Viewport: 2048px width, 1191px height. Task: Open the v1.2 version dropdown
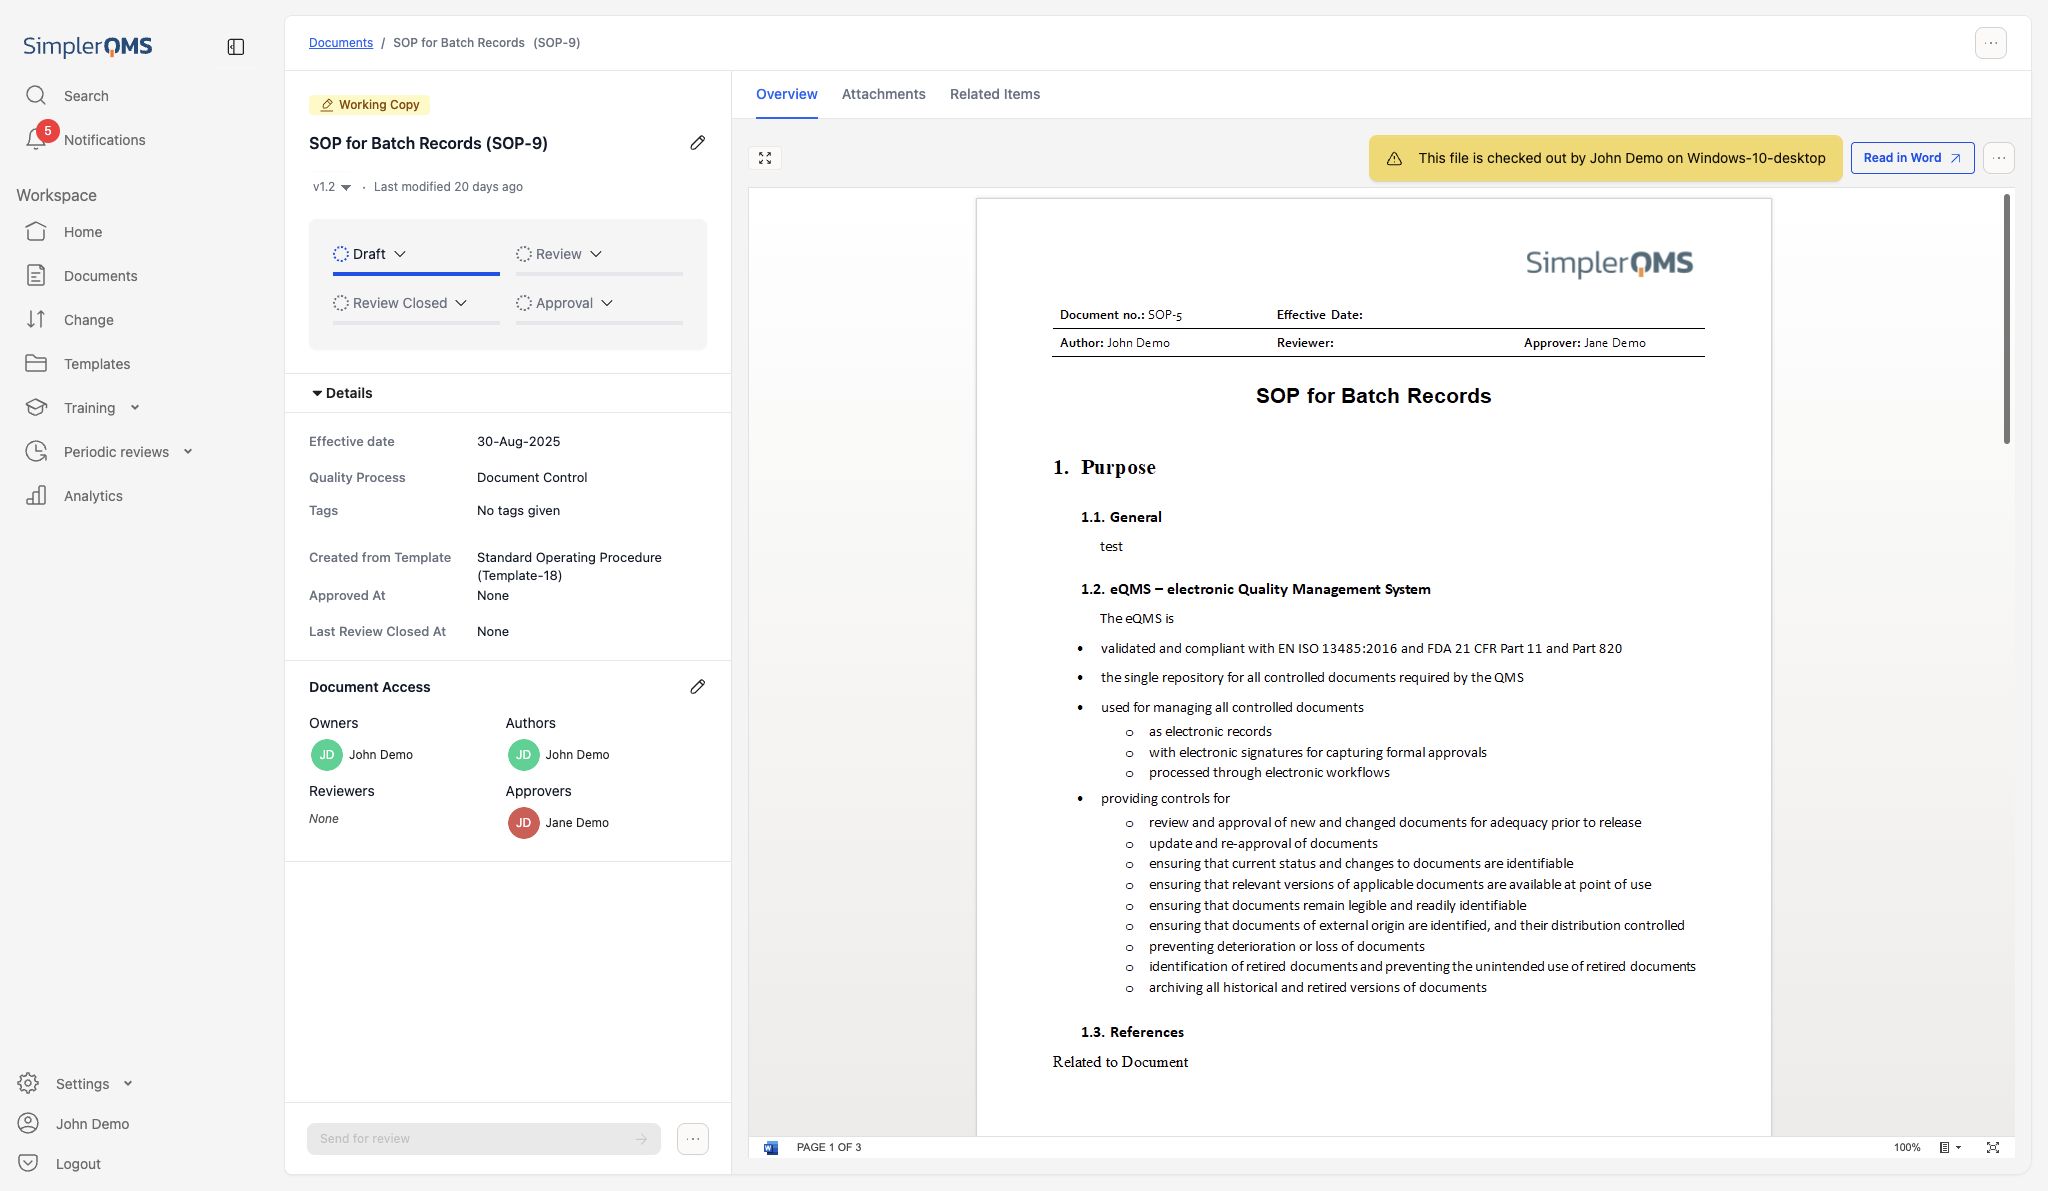(332, 187)
